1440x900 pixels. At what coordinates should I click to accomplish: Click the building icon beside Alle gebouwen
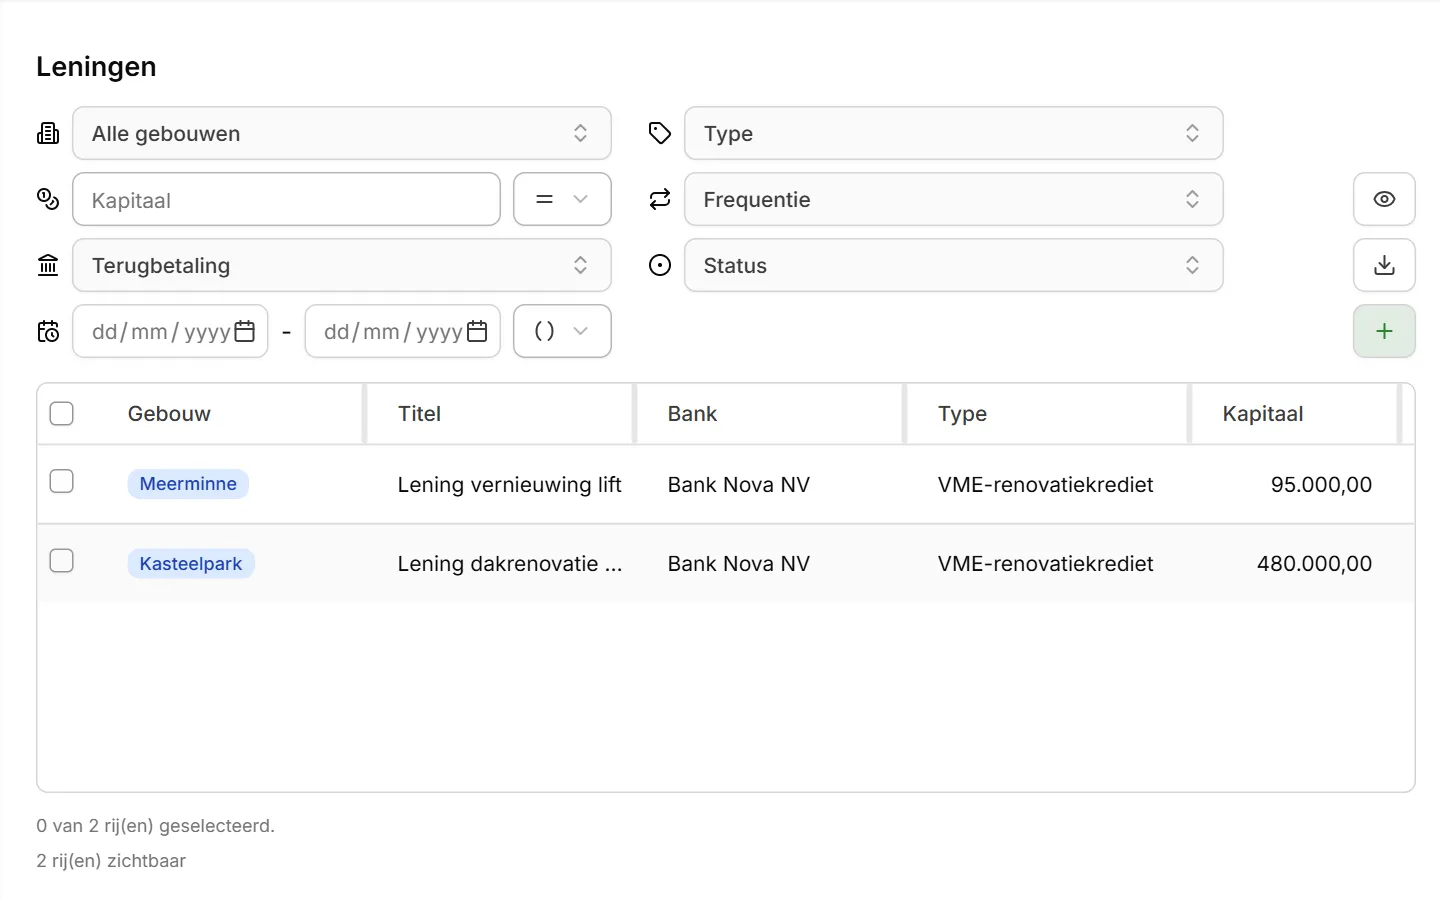(48, 133)
